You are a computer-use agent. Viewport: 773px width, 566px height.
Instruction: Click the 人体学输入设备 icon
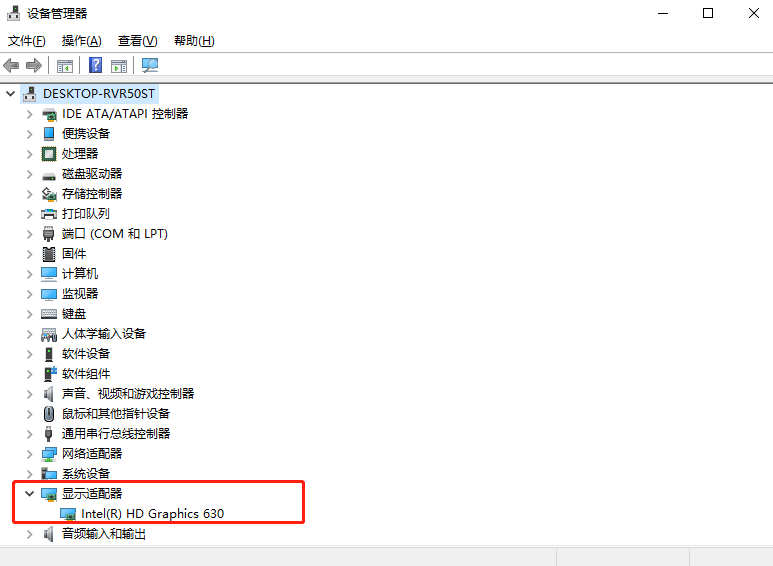coord(49,334)
